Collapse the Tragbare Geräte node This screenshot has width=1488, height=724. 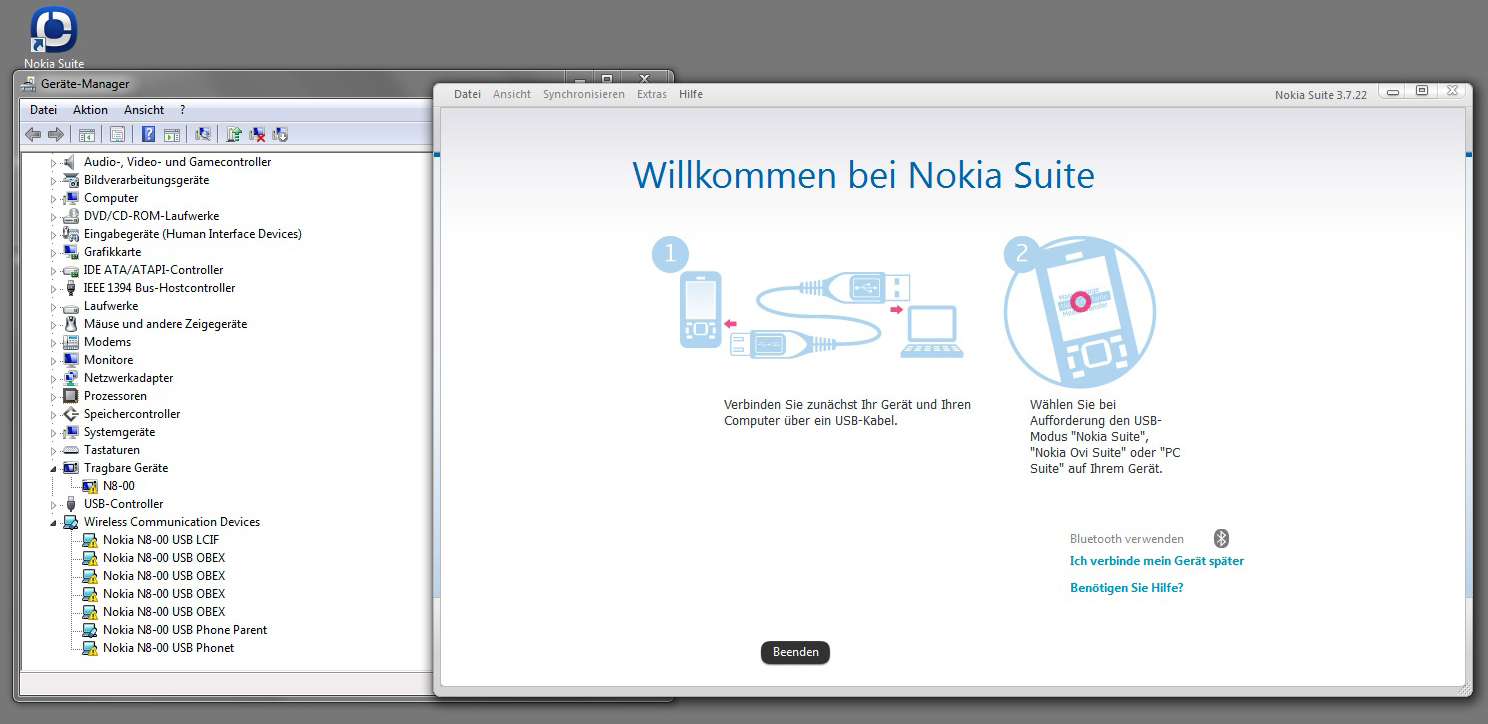tap(54, 468)
